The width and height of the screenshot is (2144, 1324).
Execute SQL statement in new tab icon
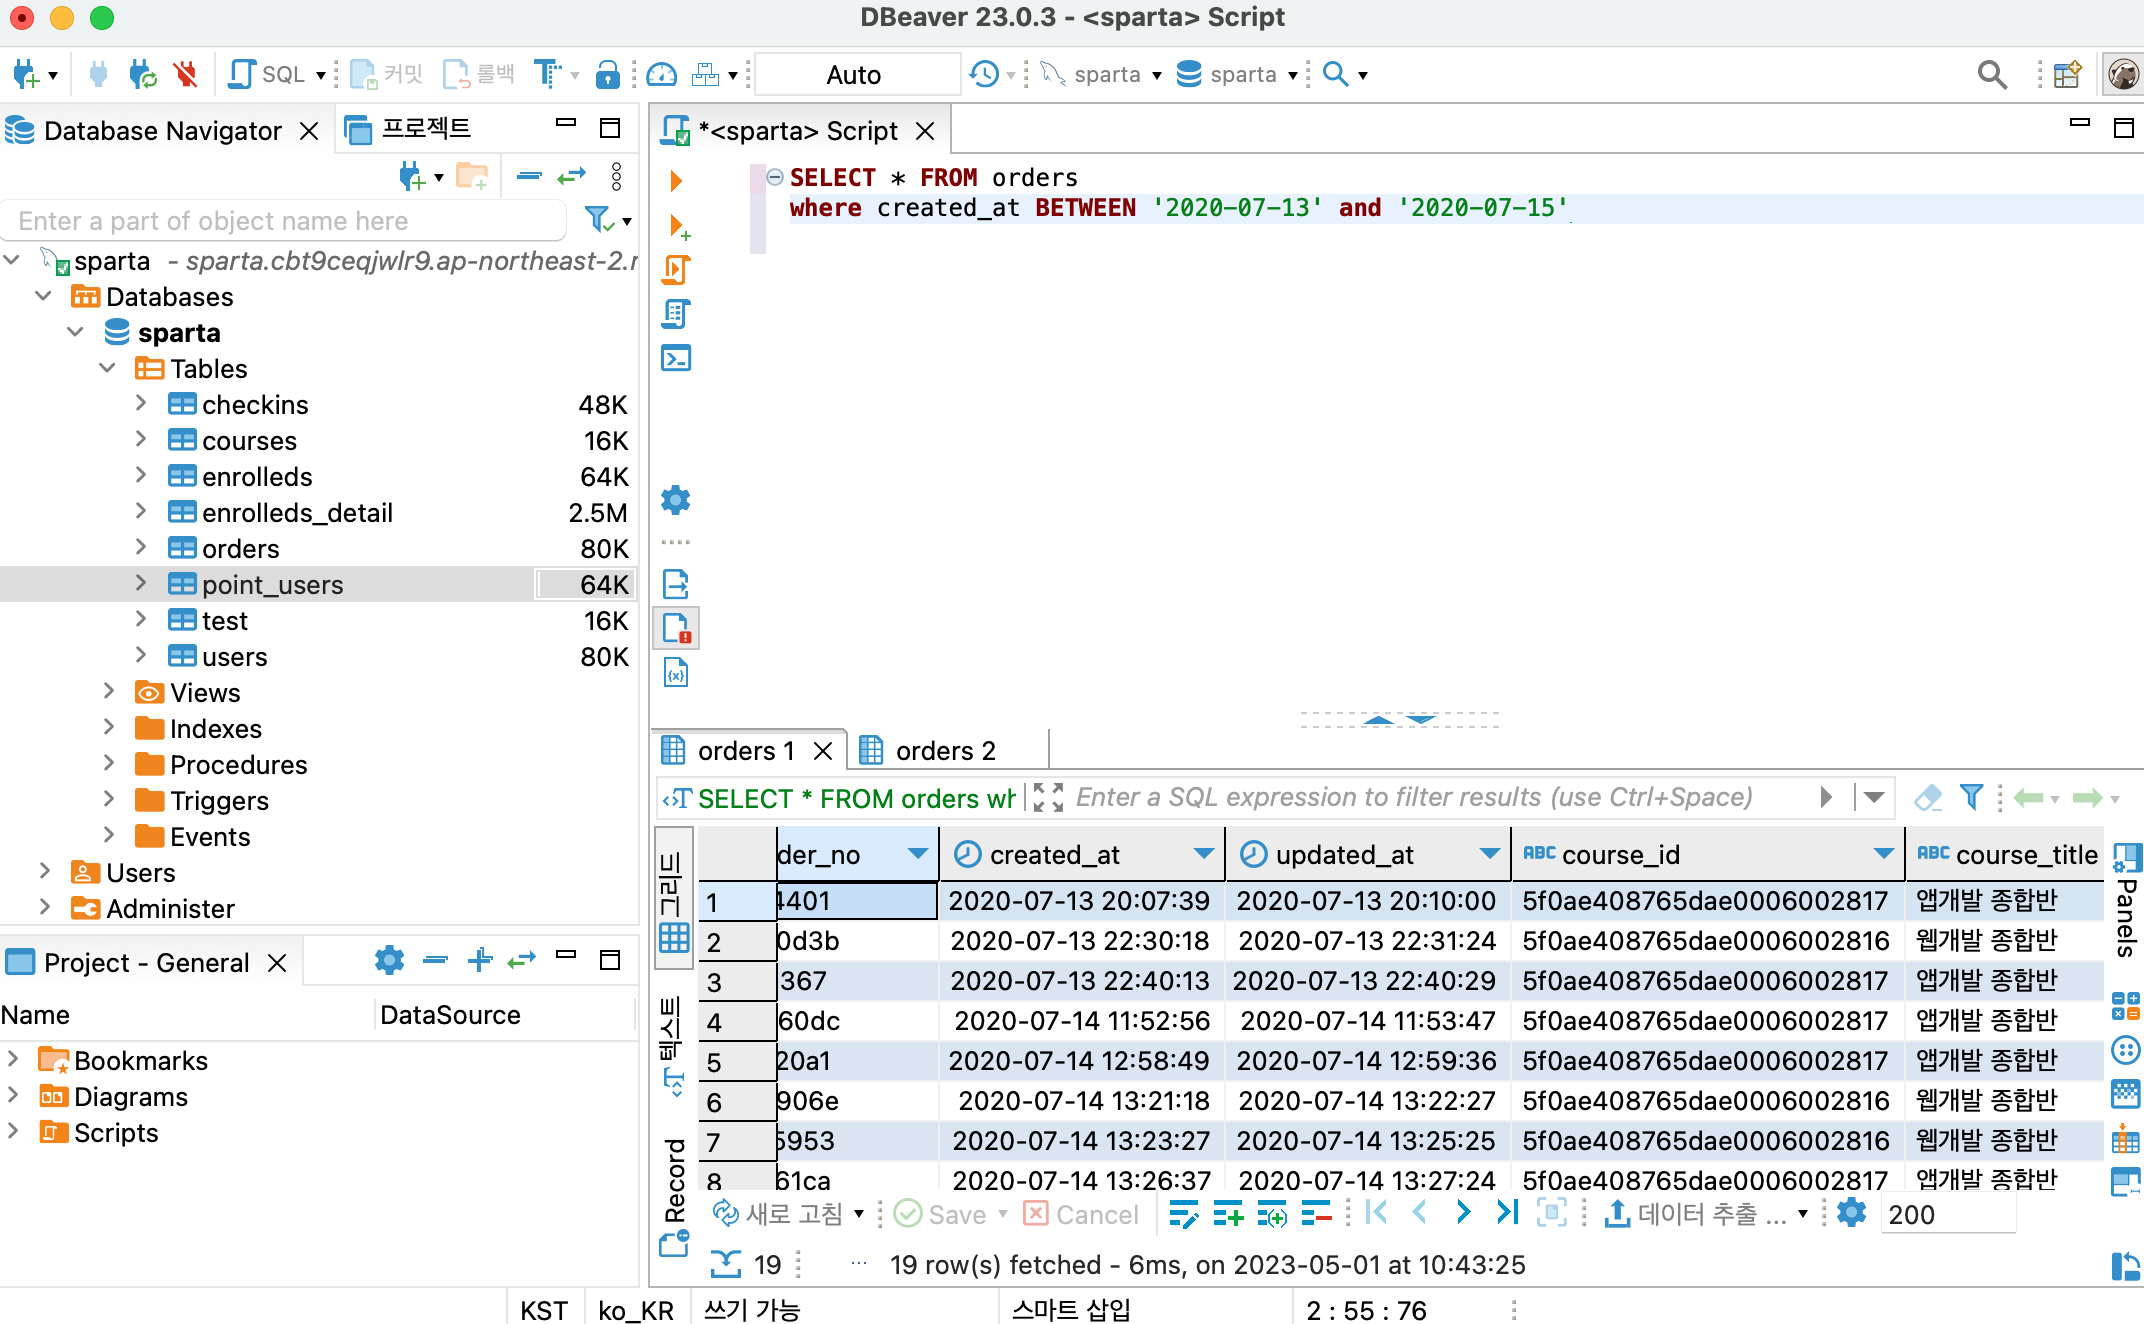679,226
